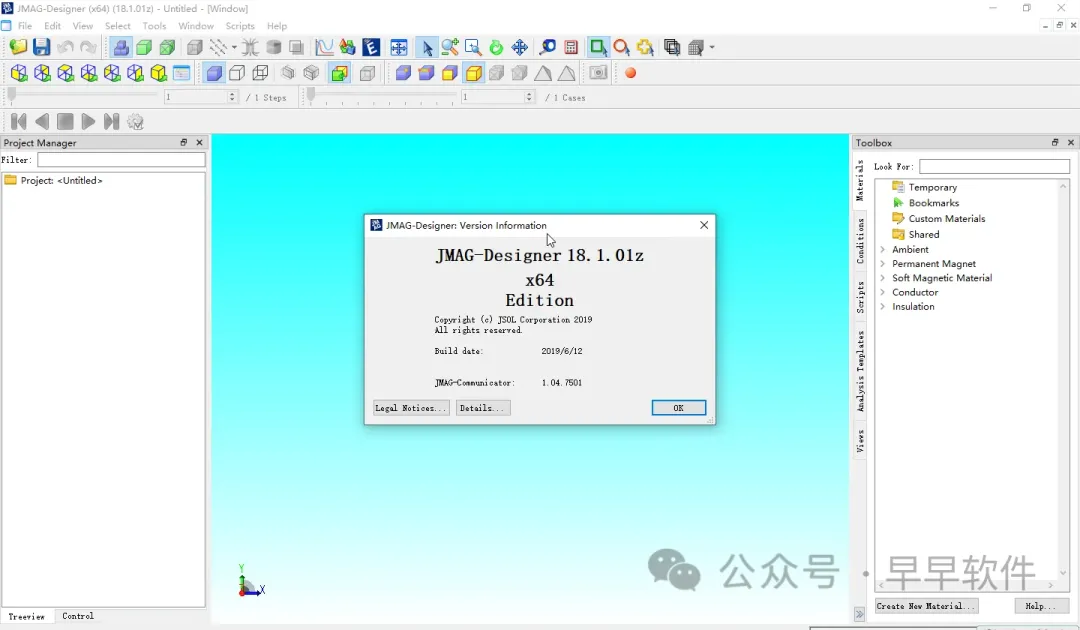Expand the Ambient materials category
Screen dimensions: 1080x630
pyautogui.click(x=882, y=249)
